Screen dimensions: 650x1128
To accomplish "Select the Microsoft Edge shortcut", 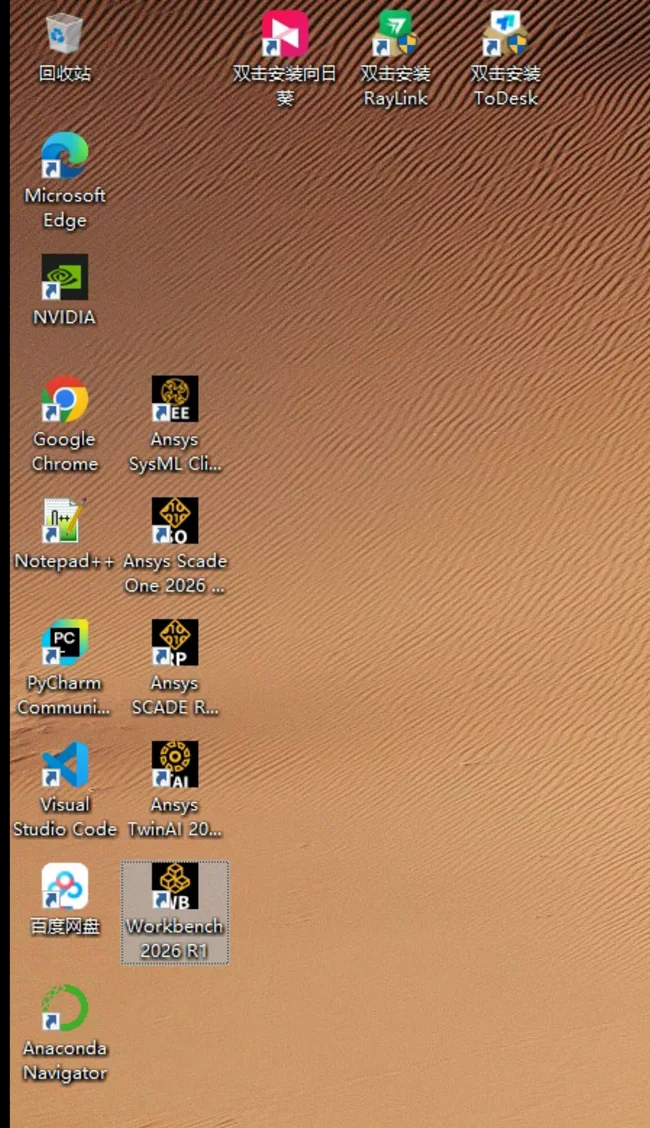I will 65,181.
